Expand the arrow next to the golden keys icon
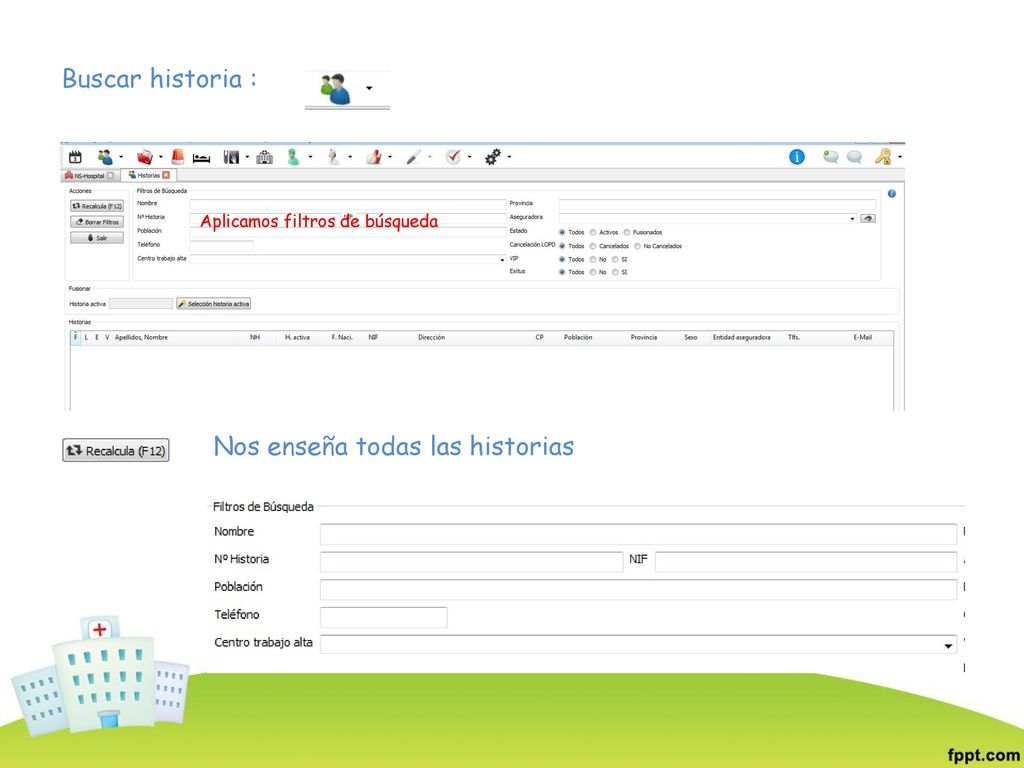The width and height of the screenshot is (1024, 768). point(900,157)
